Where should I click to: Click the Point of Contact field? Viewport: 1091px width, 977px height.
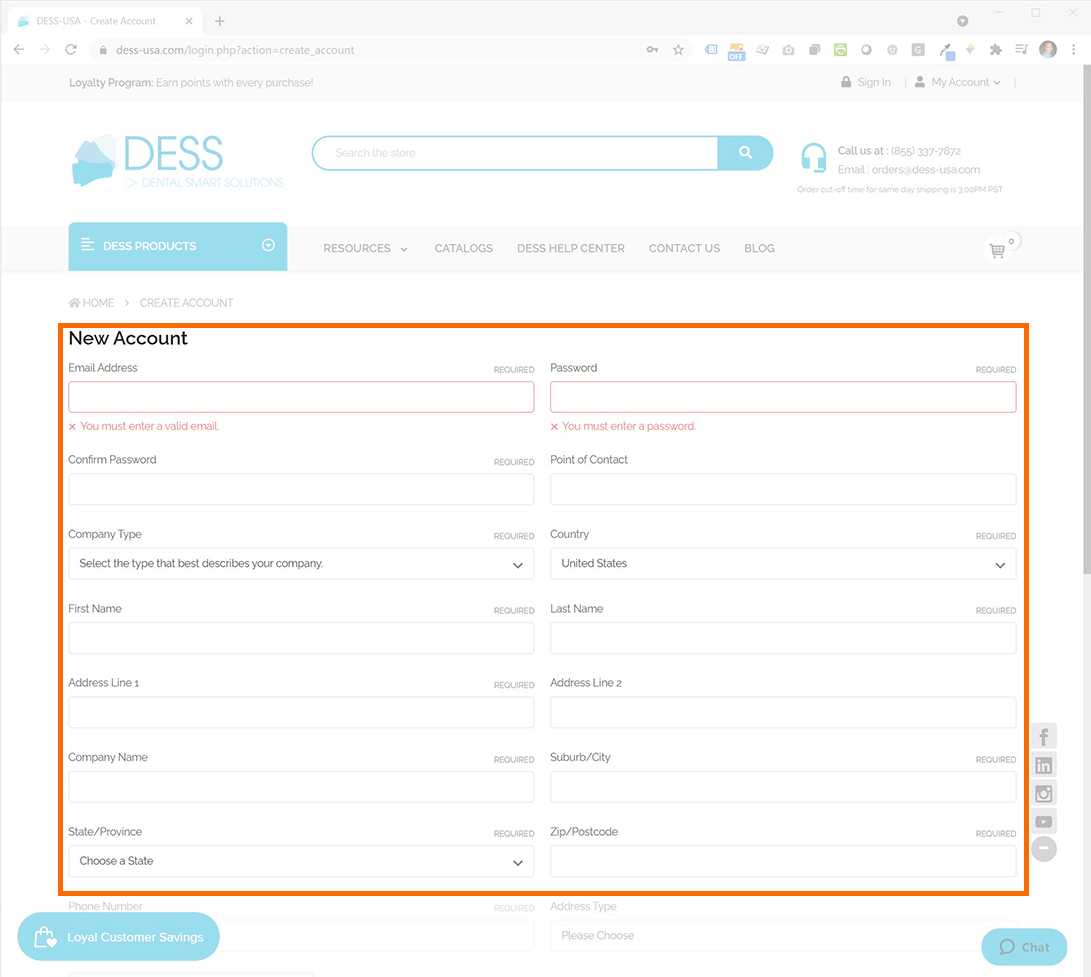[x=783, y=489]
